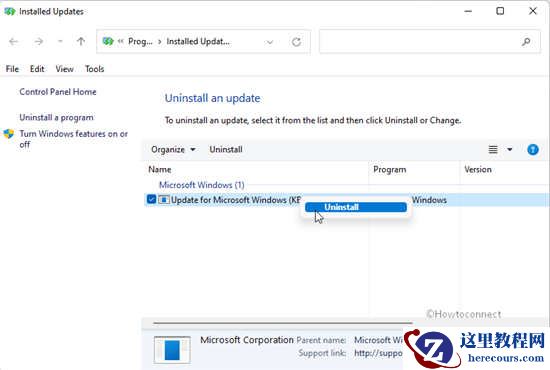Screen dimensions: 550x370
Task: Open Uninstall a program link
Action: [x=56, y=117]
